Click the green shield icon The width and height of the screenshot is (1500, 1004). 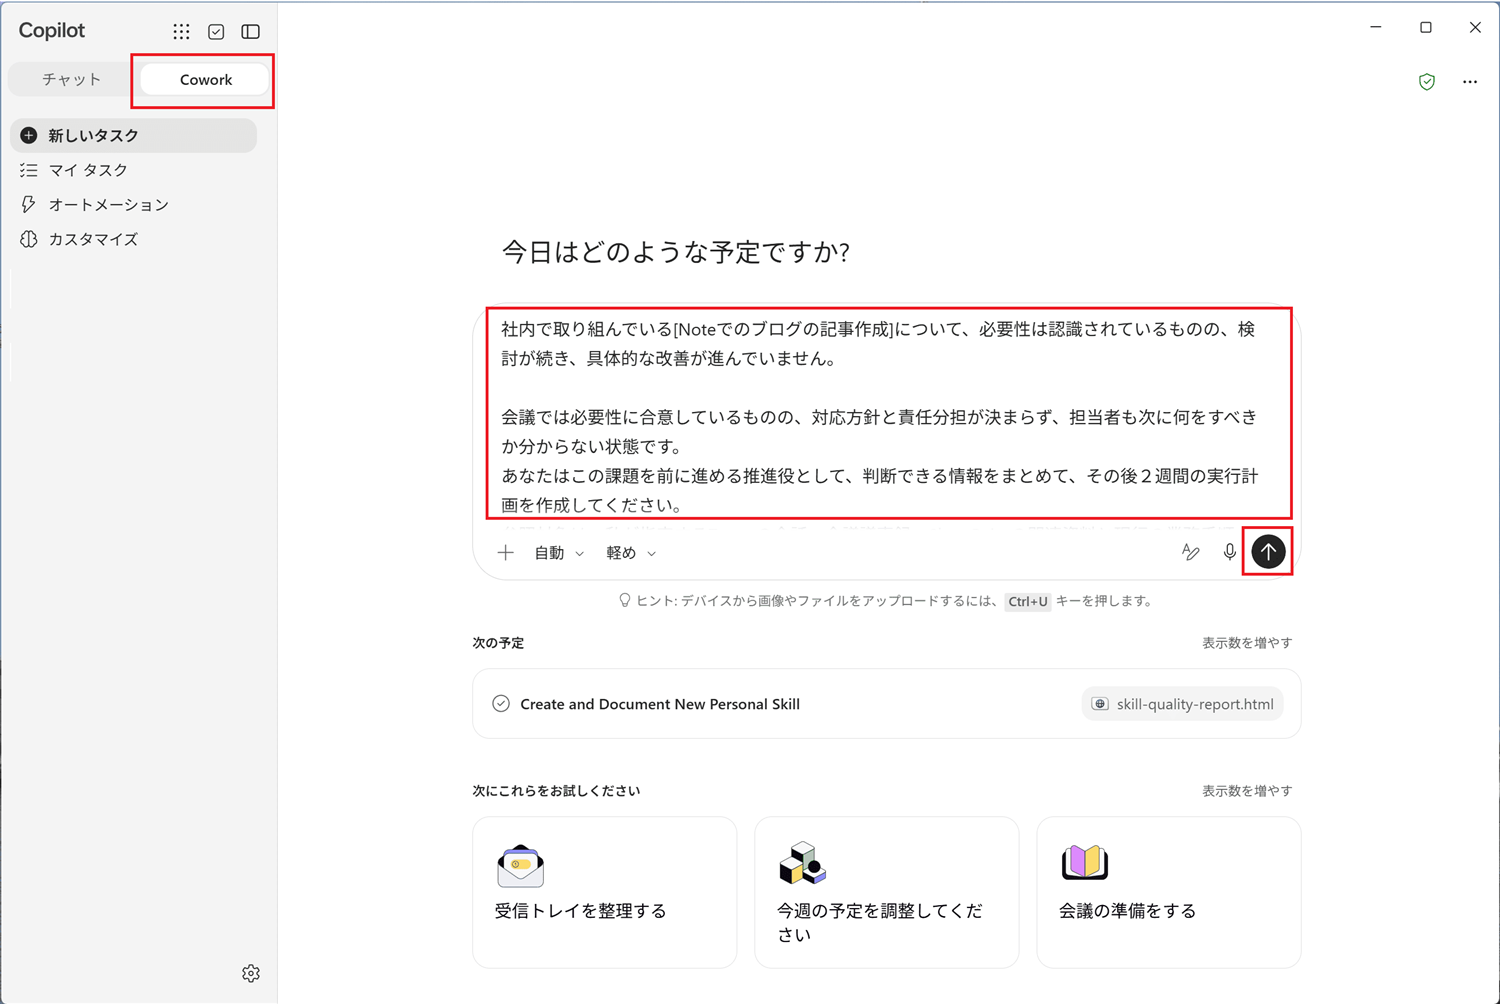coord(1427,82)
